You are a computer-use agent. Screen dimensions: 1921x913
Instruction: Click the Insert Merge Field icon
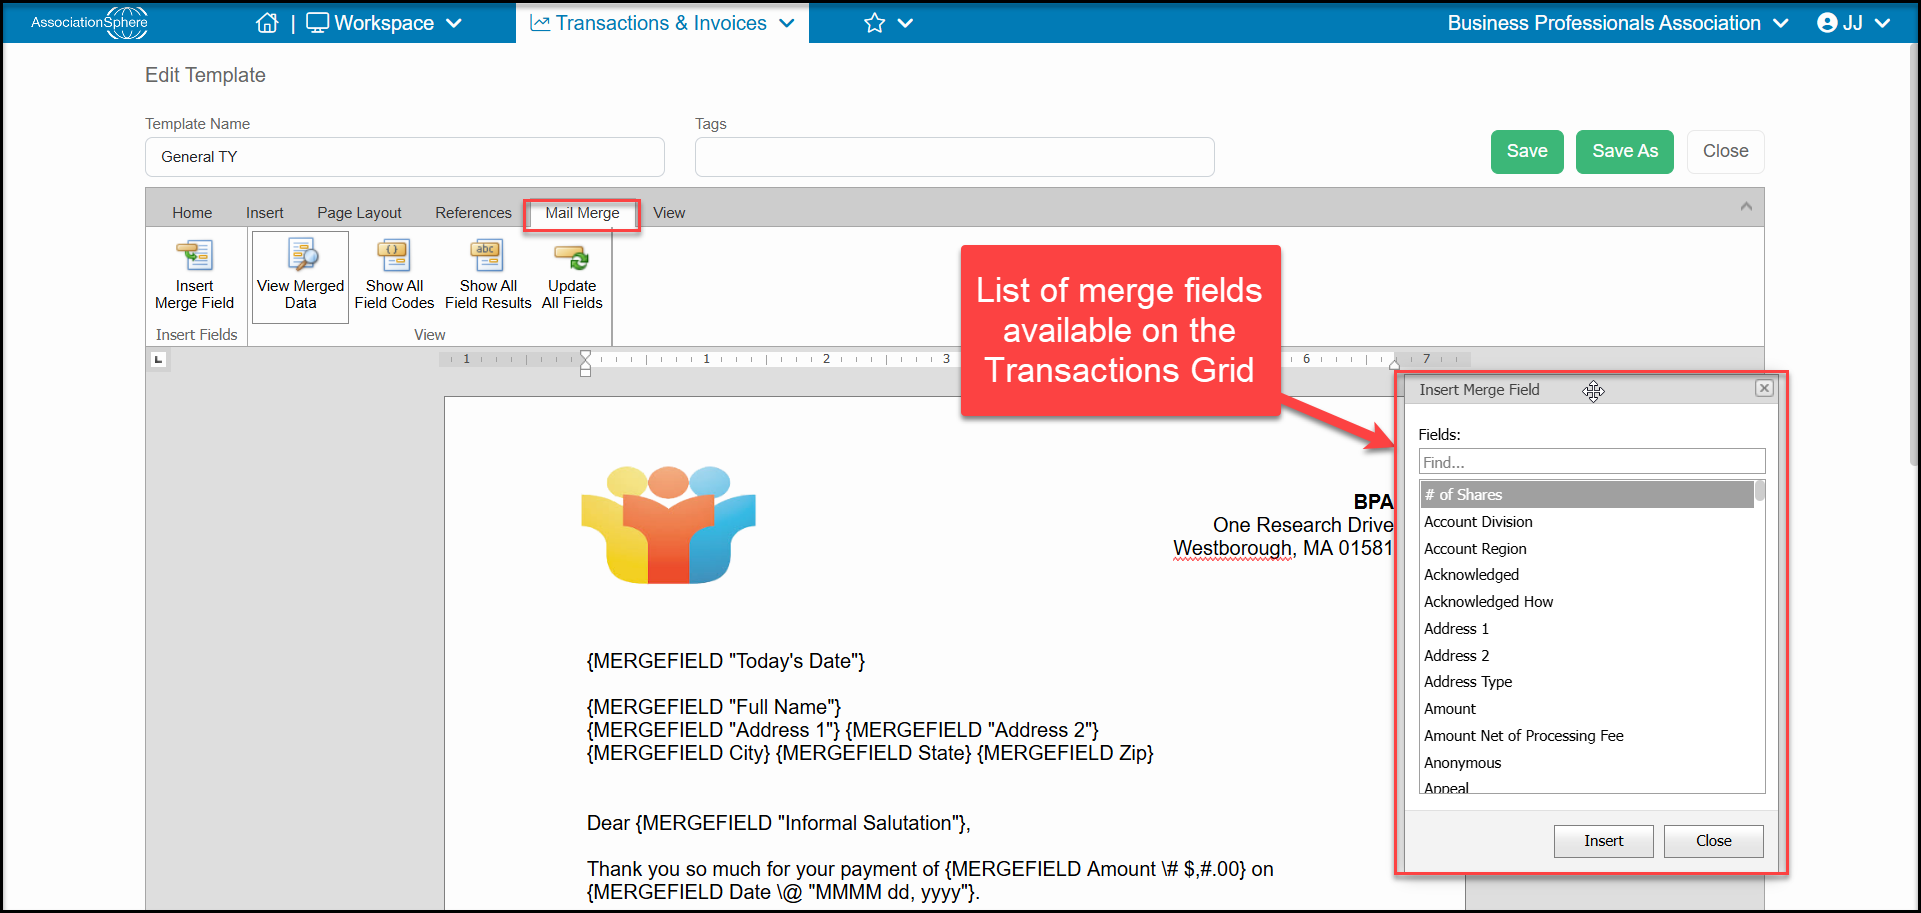tap(194, 256)
